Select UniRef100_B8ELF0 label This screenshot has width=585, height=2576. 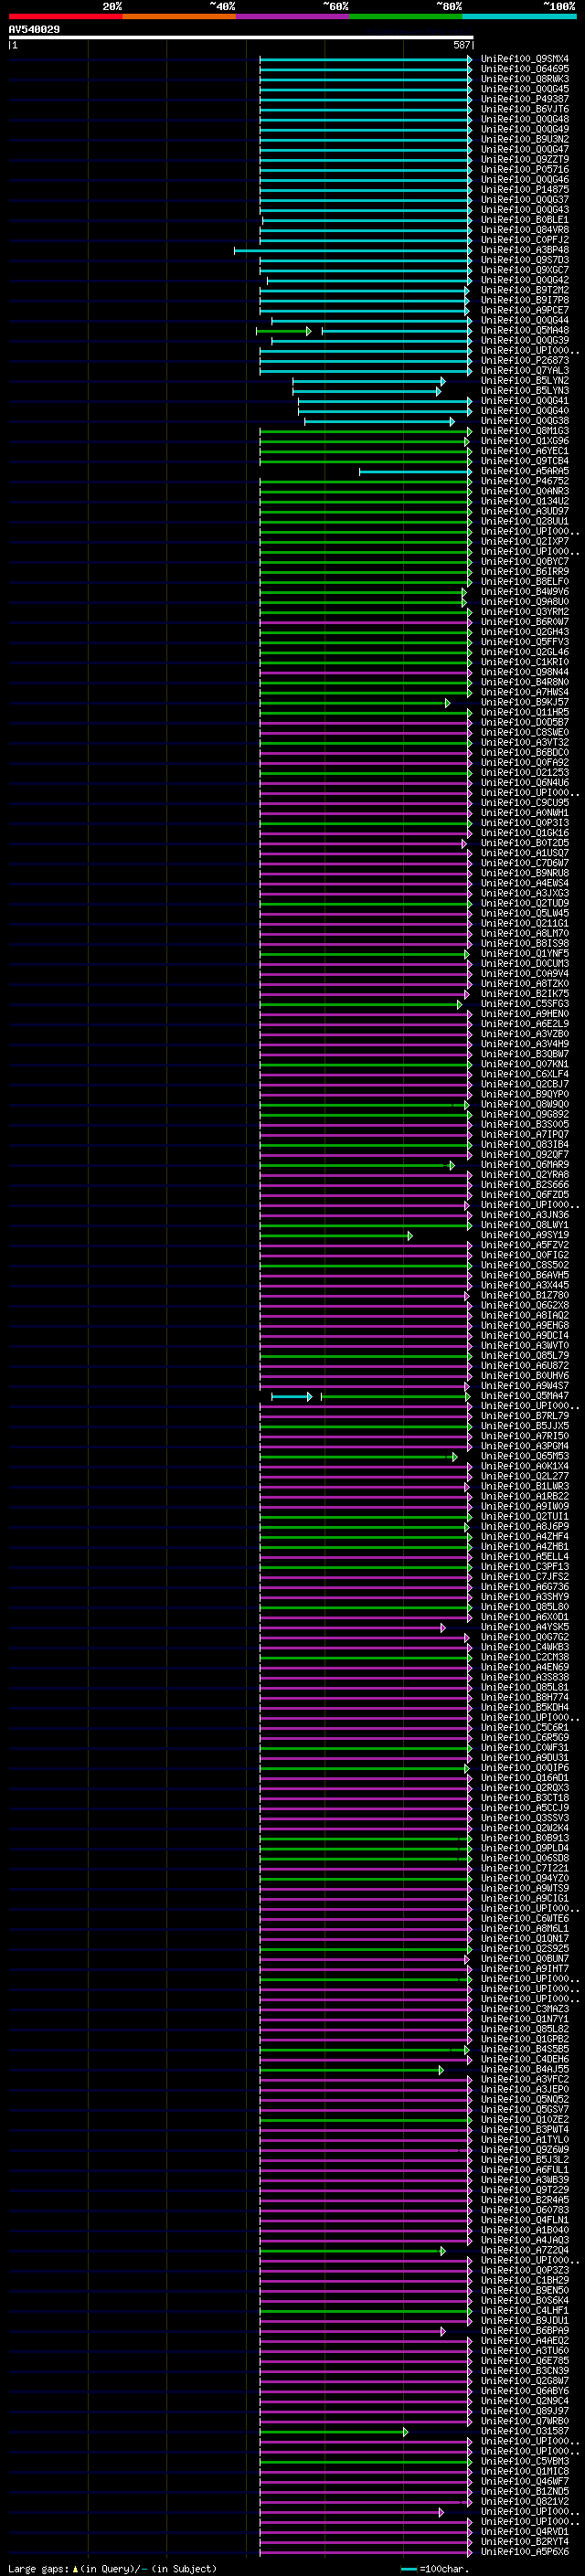click(x=525, y=582)
